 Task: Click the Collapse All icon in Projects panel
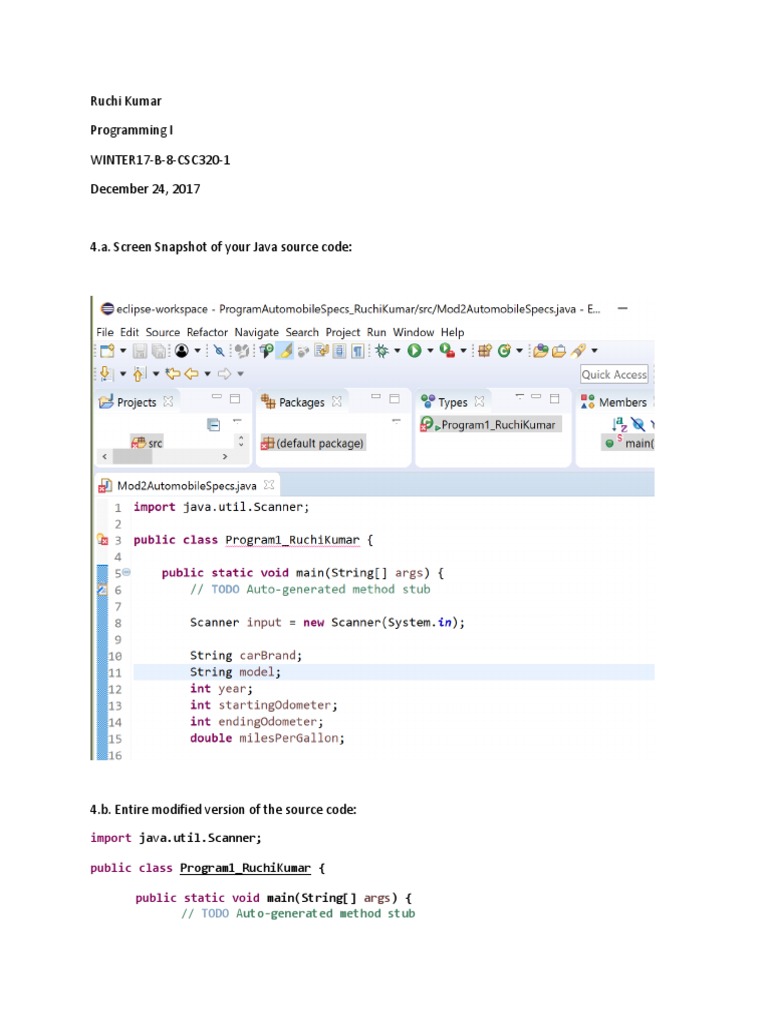pos(213,424)
